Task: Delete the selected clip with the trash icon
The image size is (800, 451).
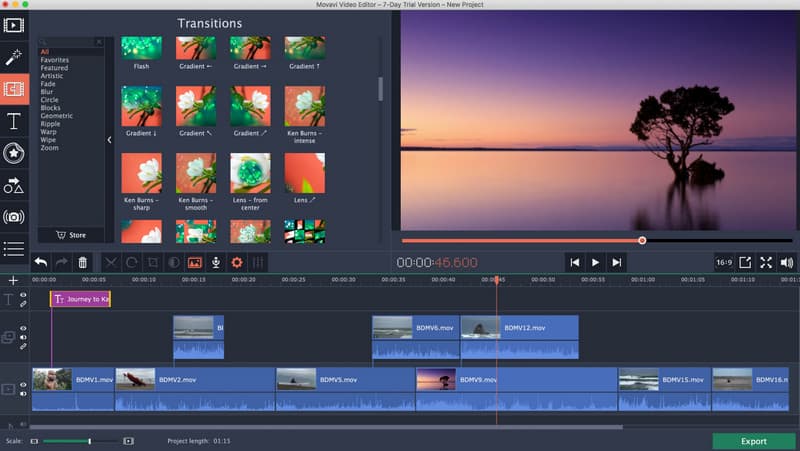Action: pyautogui.click(x=83, y=262)
